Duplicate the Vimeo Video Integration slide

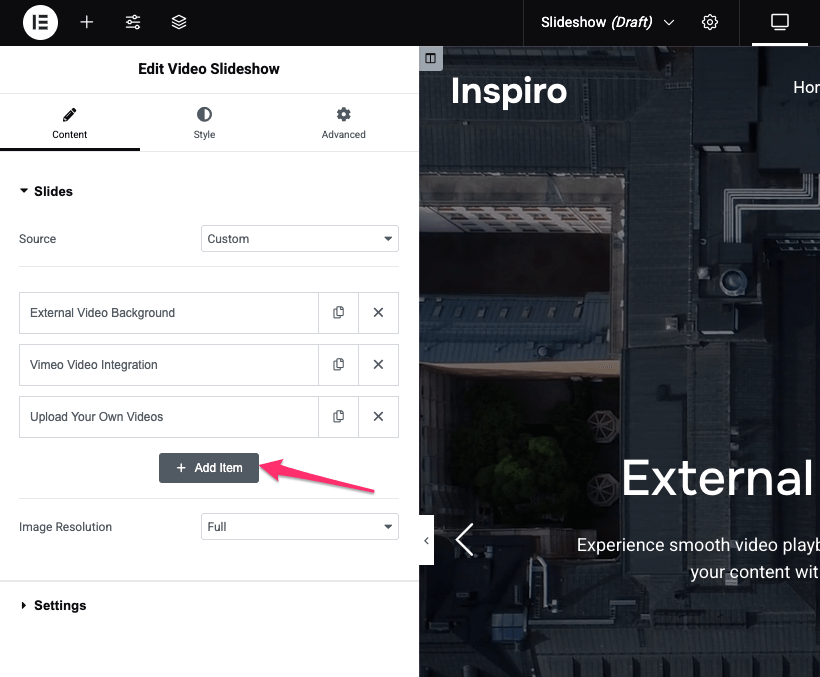338,365
